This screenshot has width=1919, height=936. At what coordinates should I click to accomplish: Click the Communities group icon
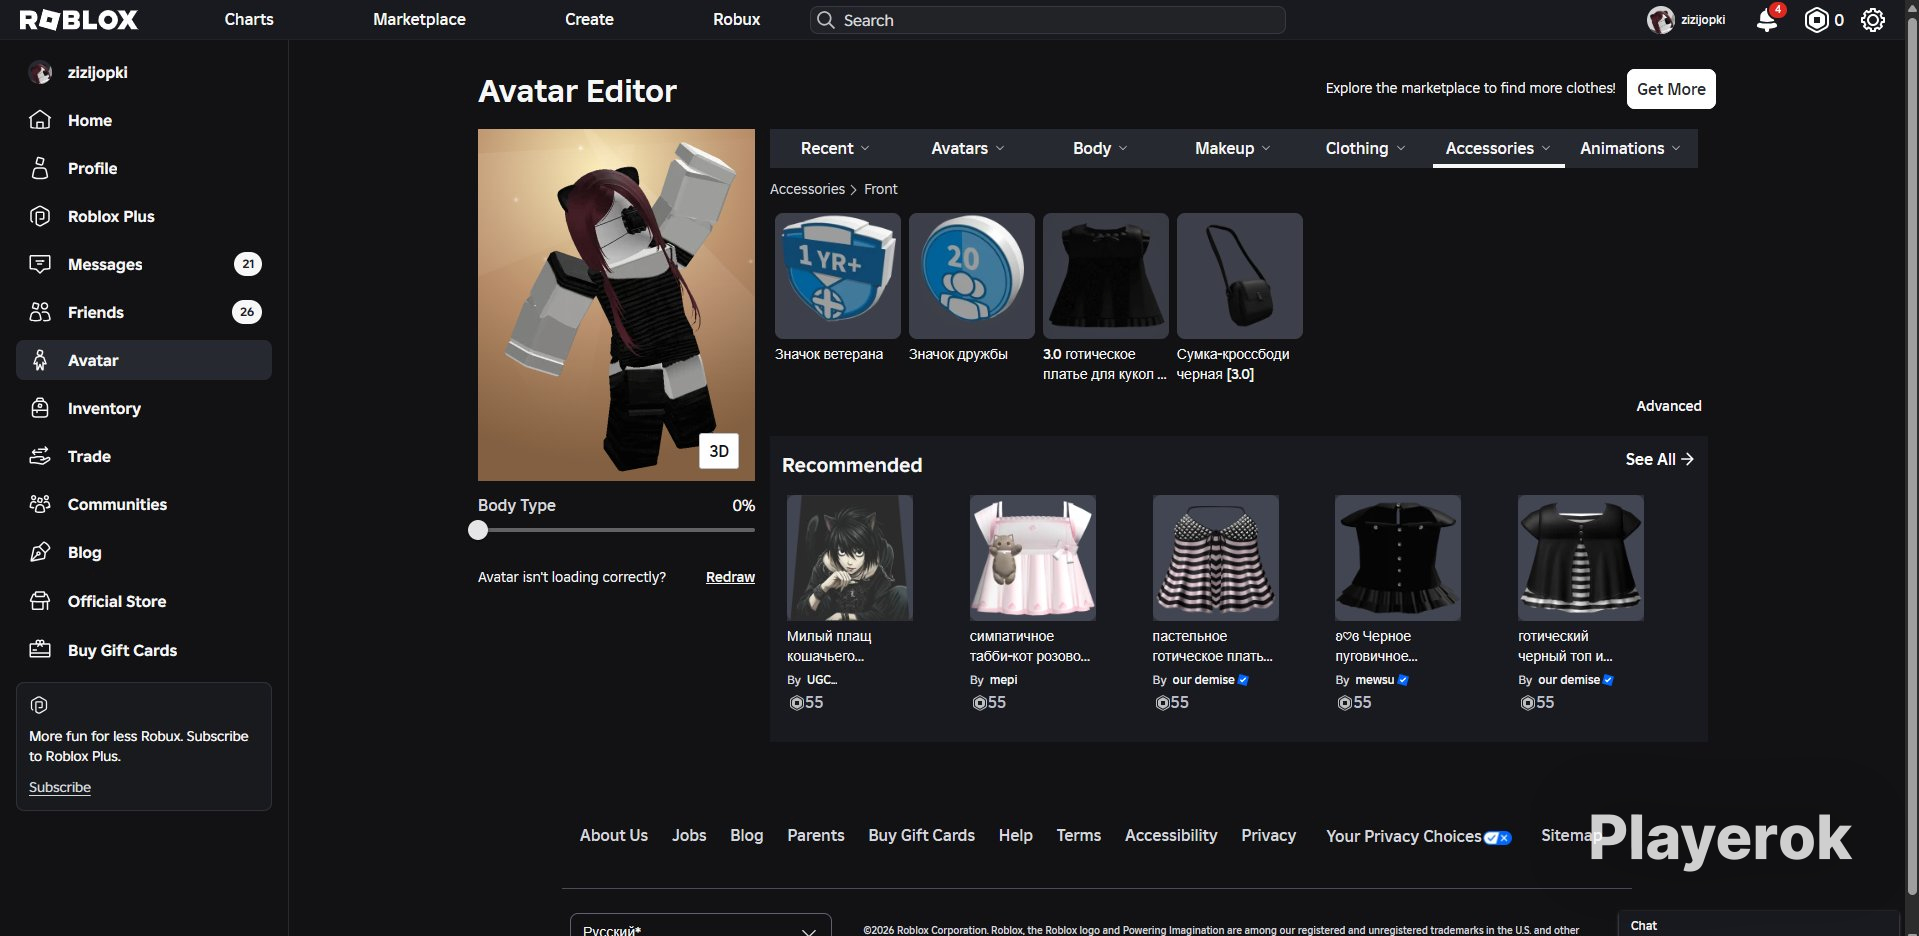click(40, 504)
